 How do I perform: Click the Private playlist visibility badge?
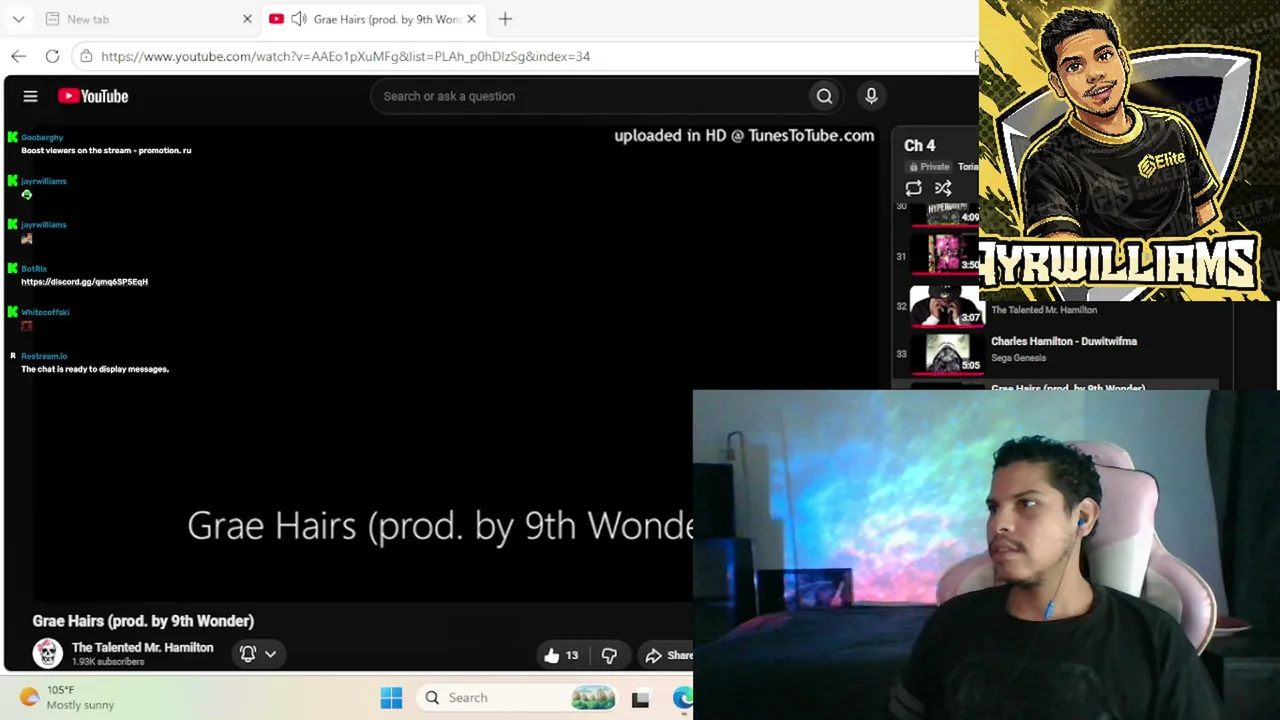(x=930, y=167)
